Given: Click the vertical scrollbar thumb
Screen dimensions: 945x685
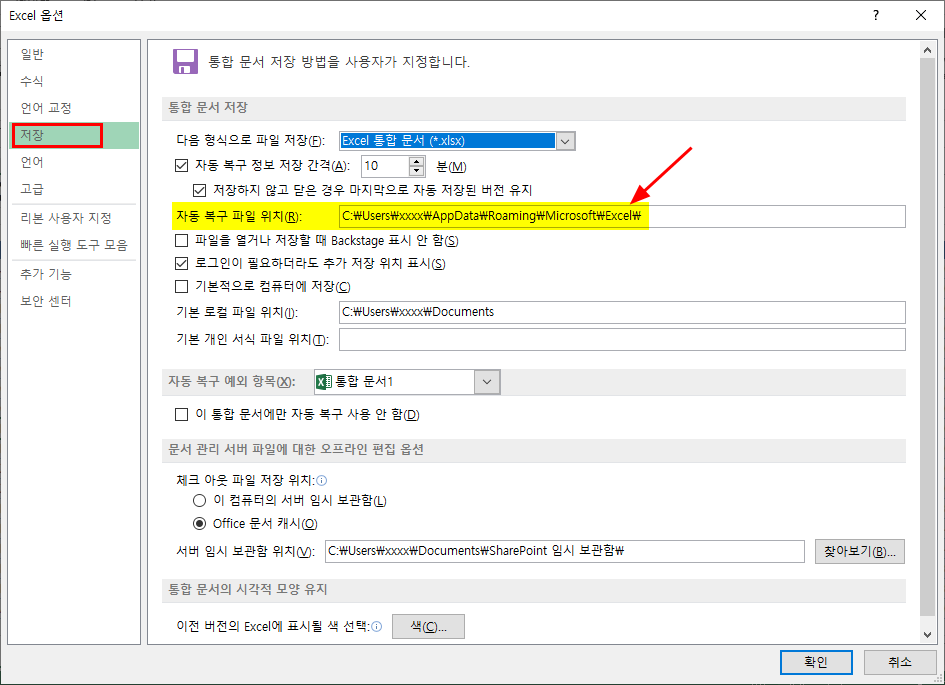Looking at the screenshot, I should [x=928, y=337].
